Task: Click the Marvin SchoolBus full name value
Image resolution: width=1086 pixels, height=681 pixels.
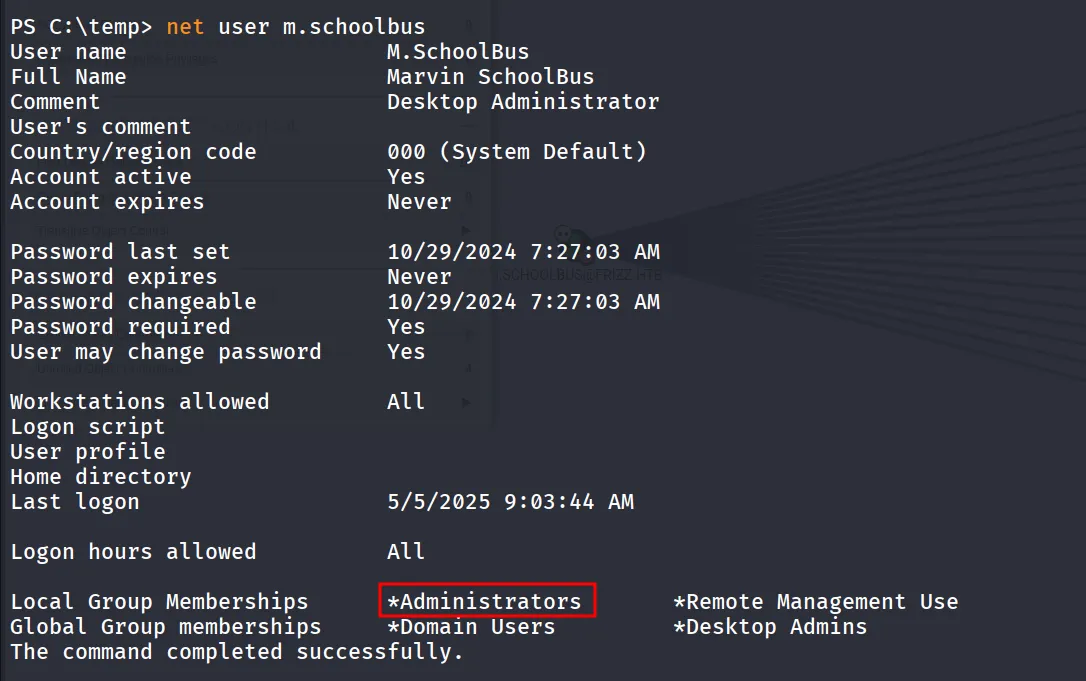Action: 490,77
